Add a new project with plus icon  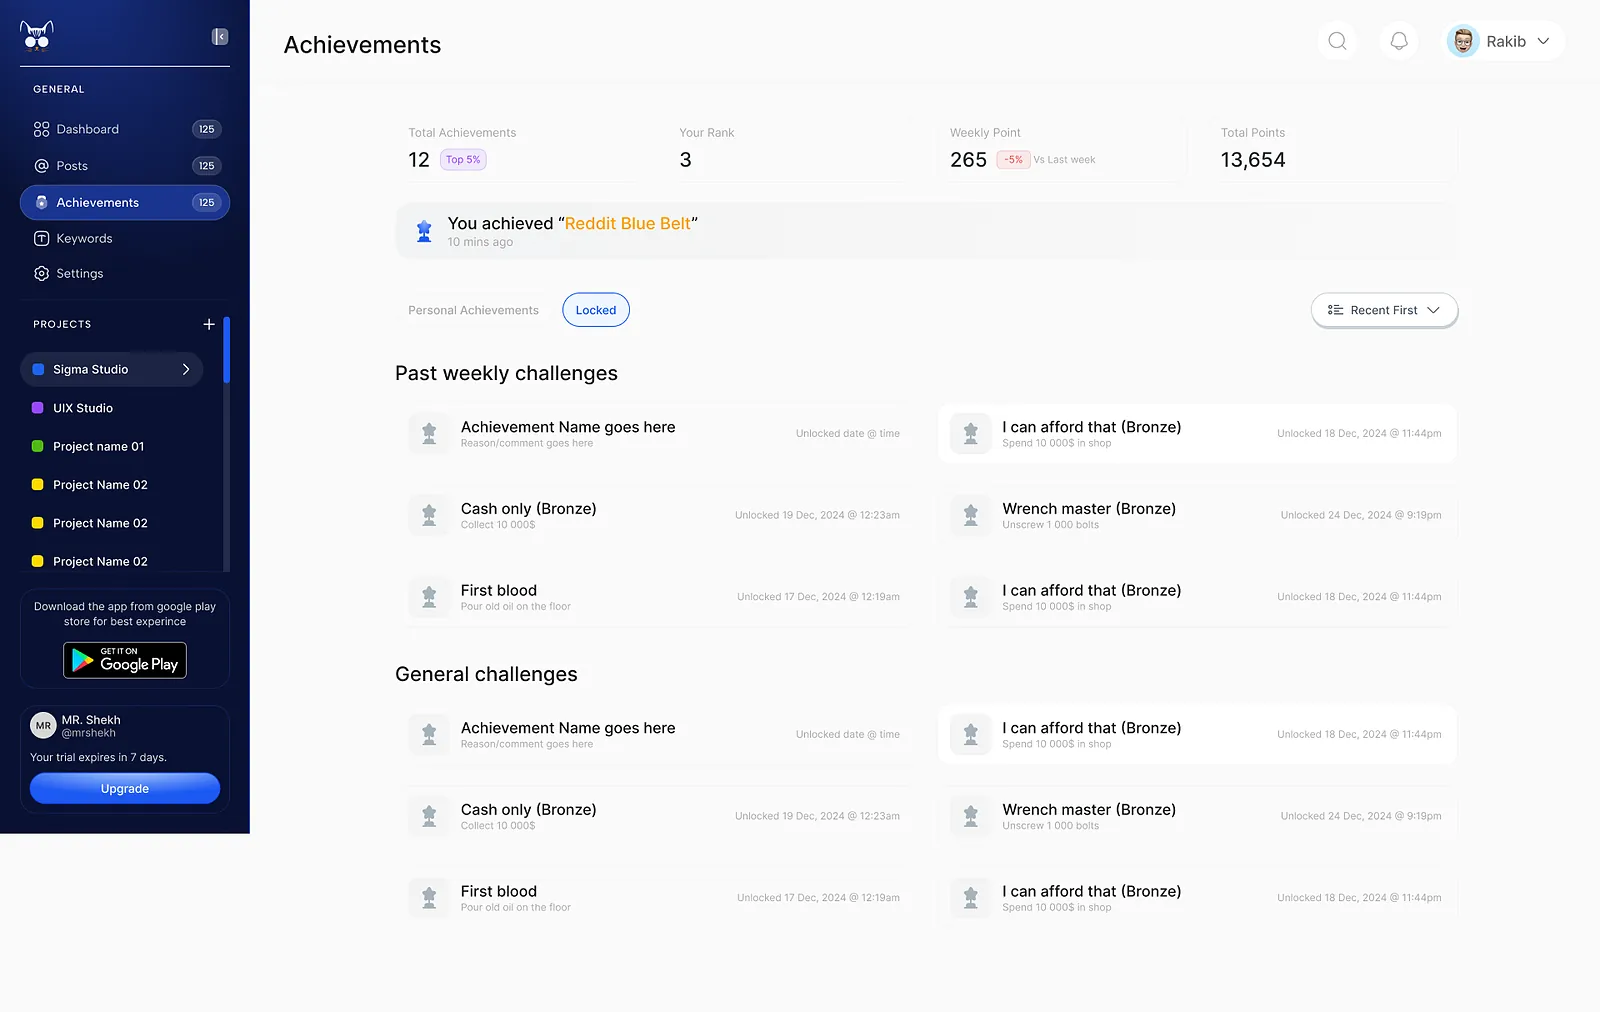point(209,324)
